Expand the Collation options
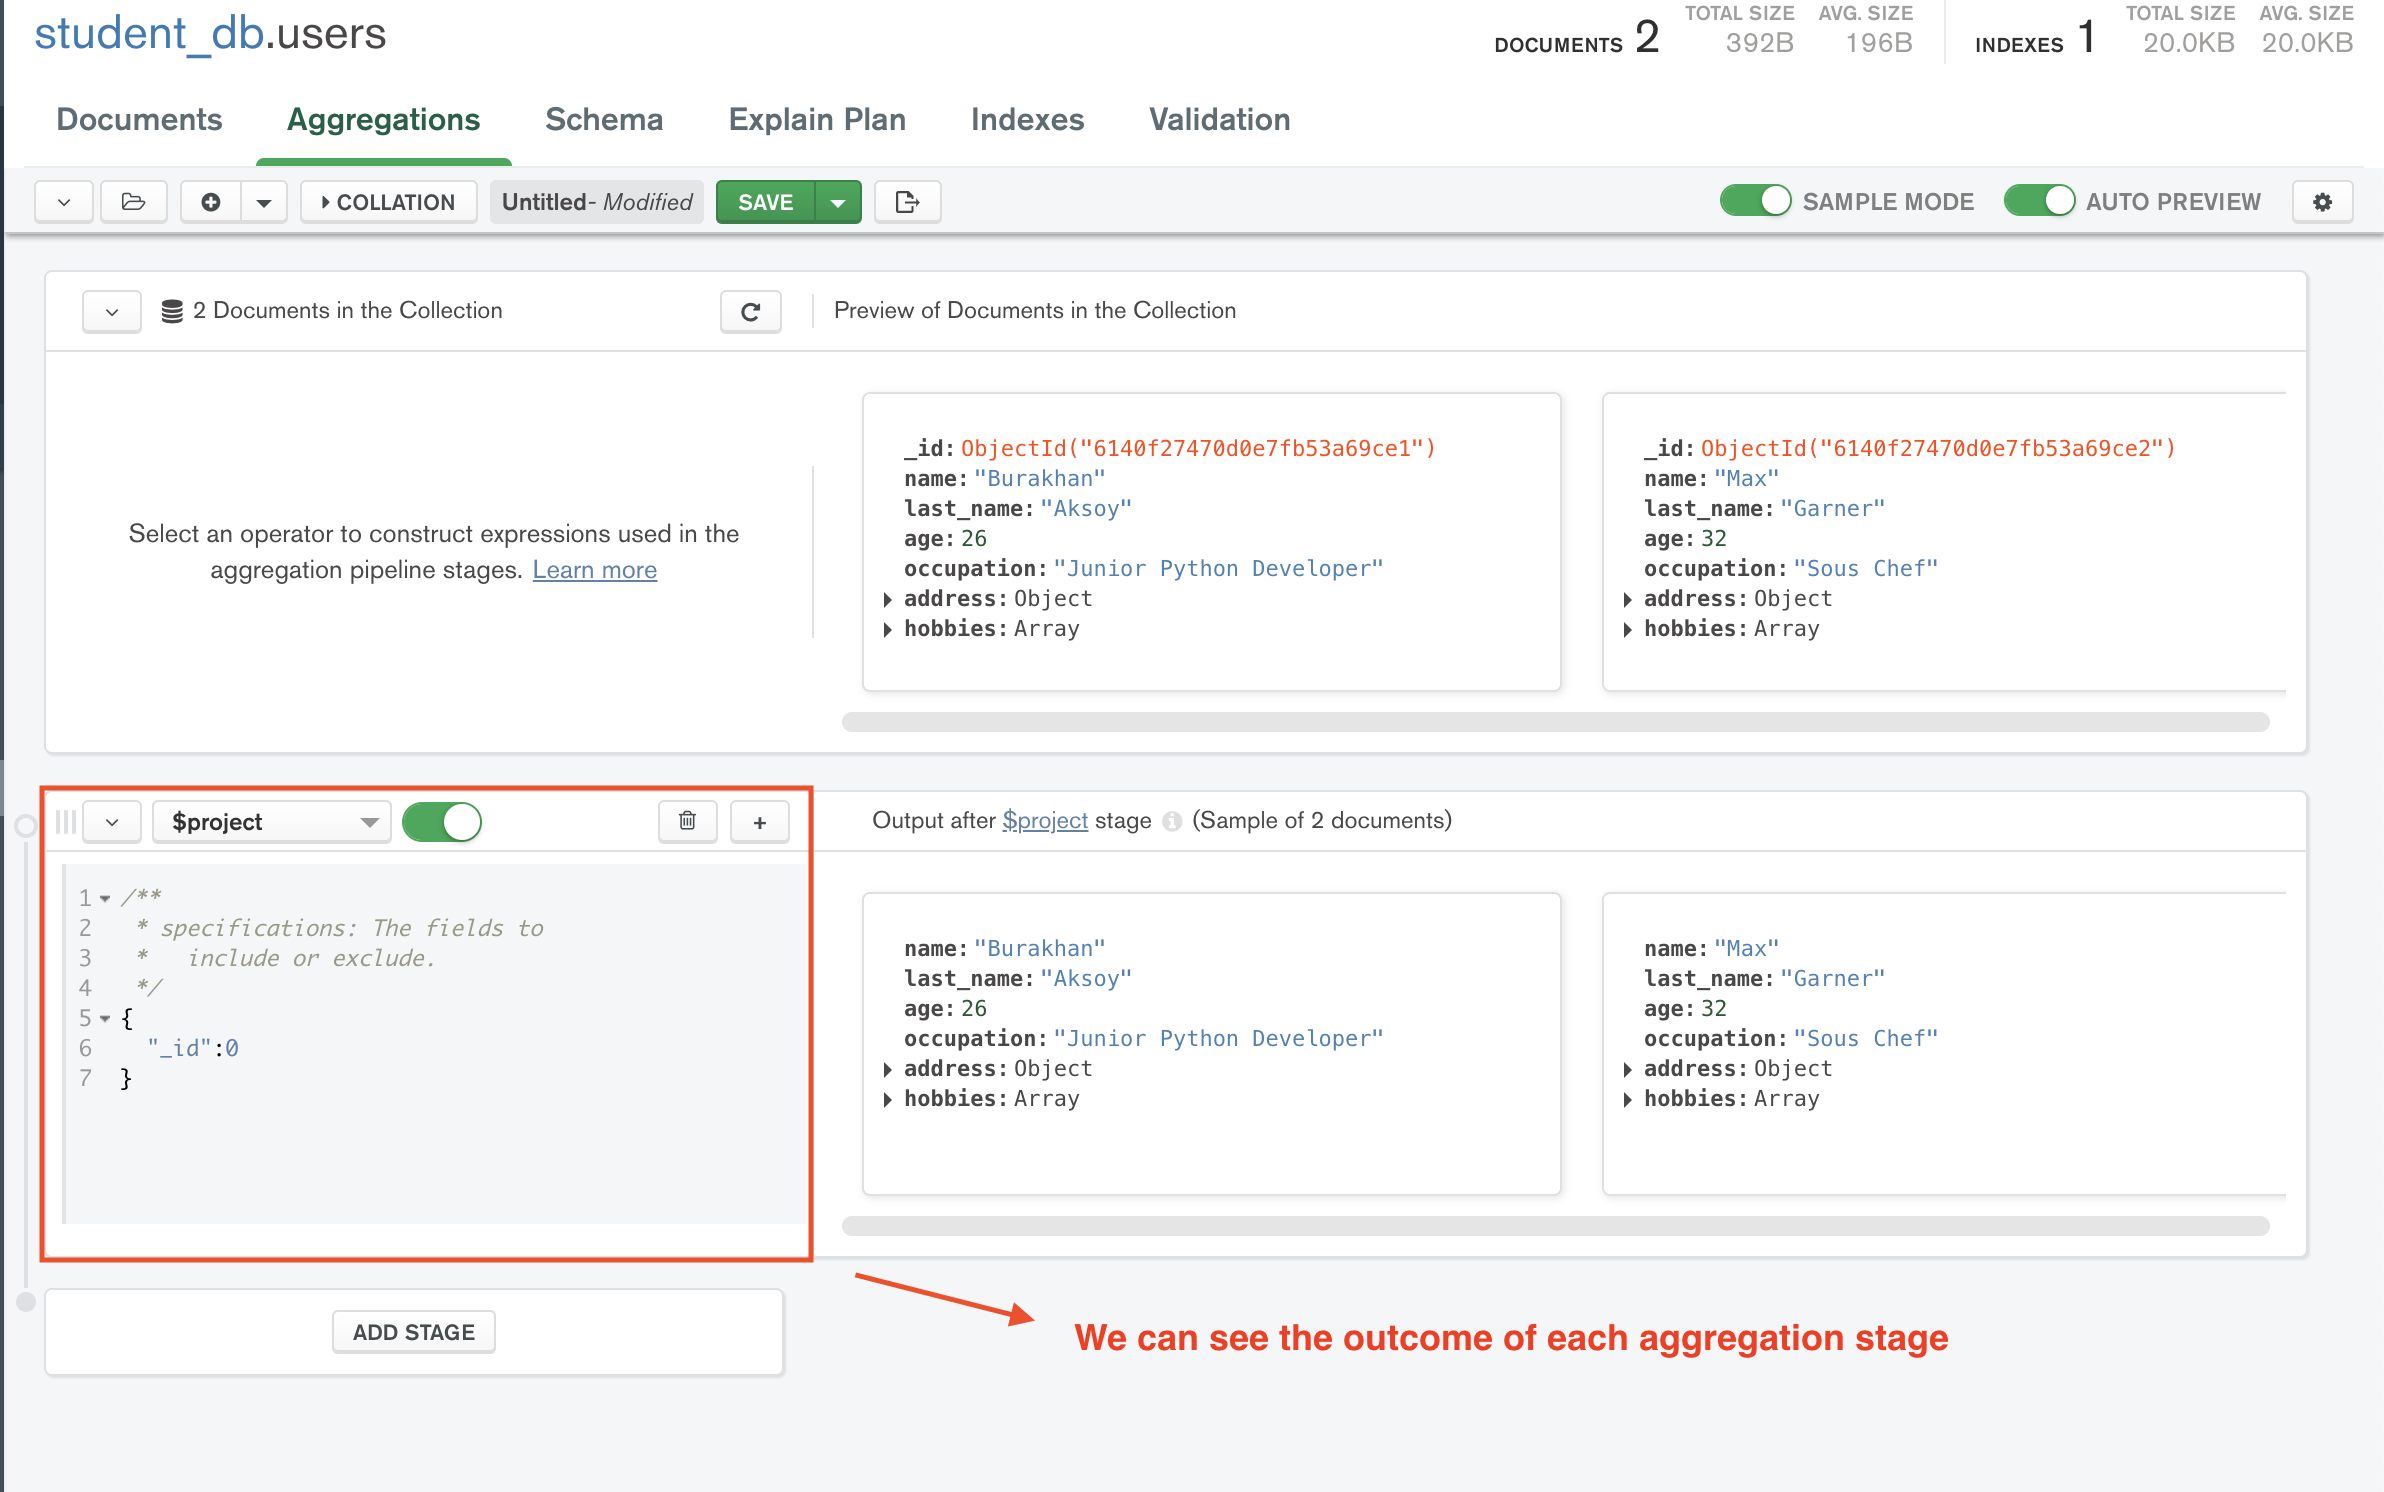 click(x=388, y=201)
